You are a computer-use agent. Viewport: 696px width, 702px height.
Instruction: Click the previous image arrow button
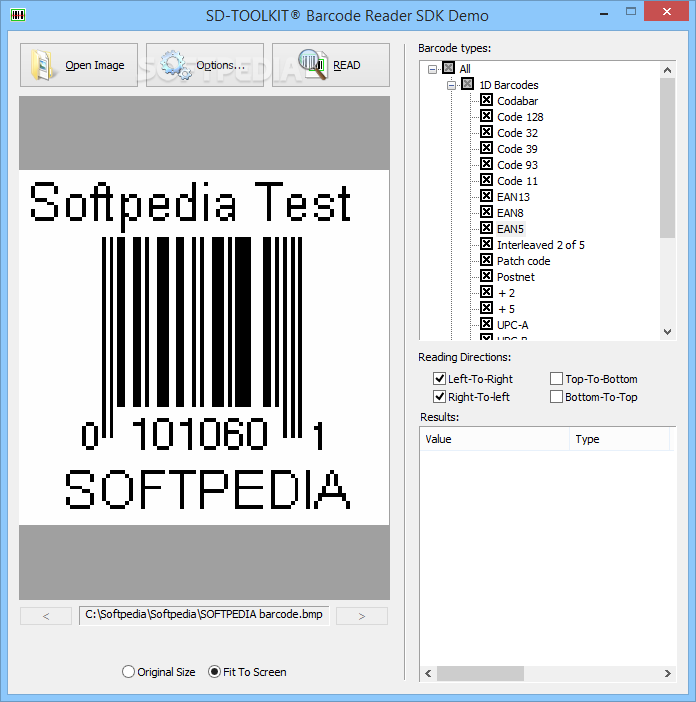(46, 616)
